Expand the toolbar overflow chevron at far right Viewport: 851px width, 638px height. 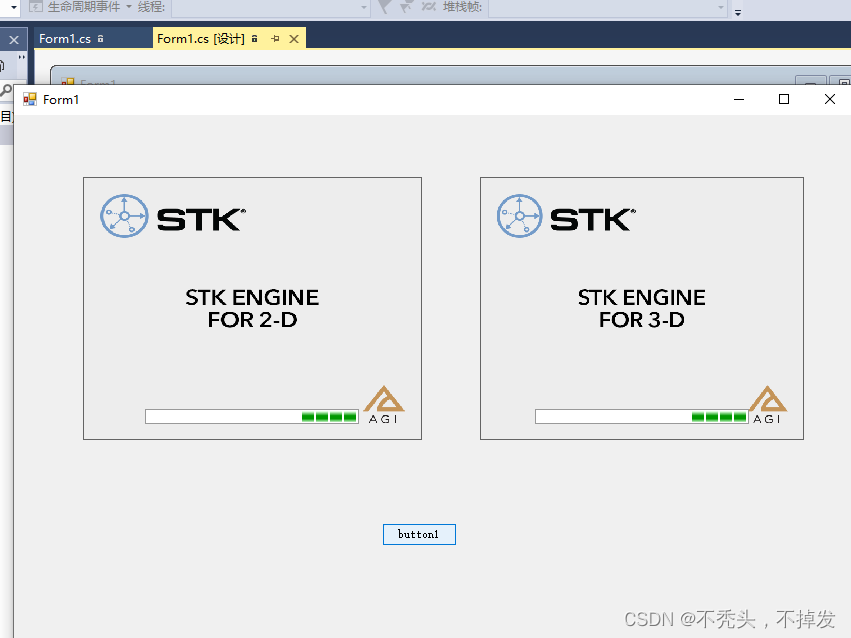737,13
